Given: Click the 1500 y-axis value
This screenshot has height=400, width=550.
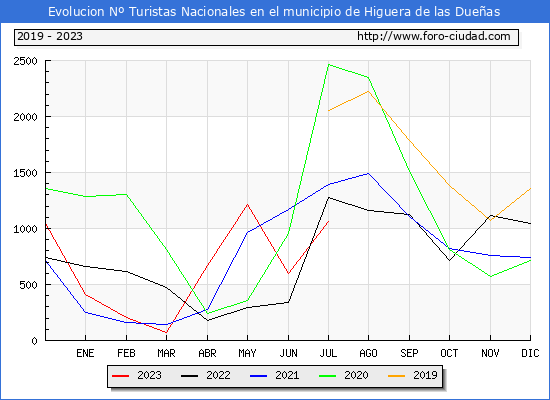Looking at the screenshot, I should (x=25, y=173).
